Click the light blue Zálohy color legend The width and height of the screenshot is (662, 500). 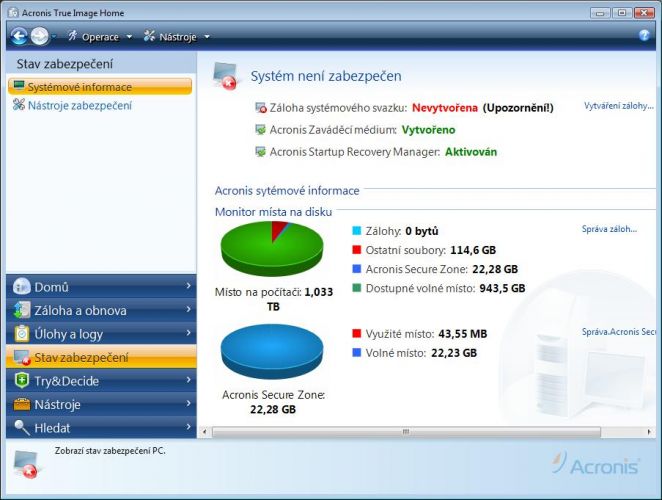(357, 231)
